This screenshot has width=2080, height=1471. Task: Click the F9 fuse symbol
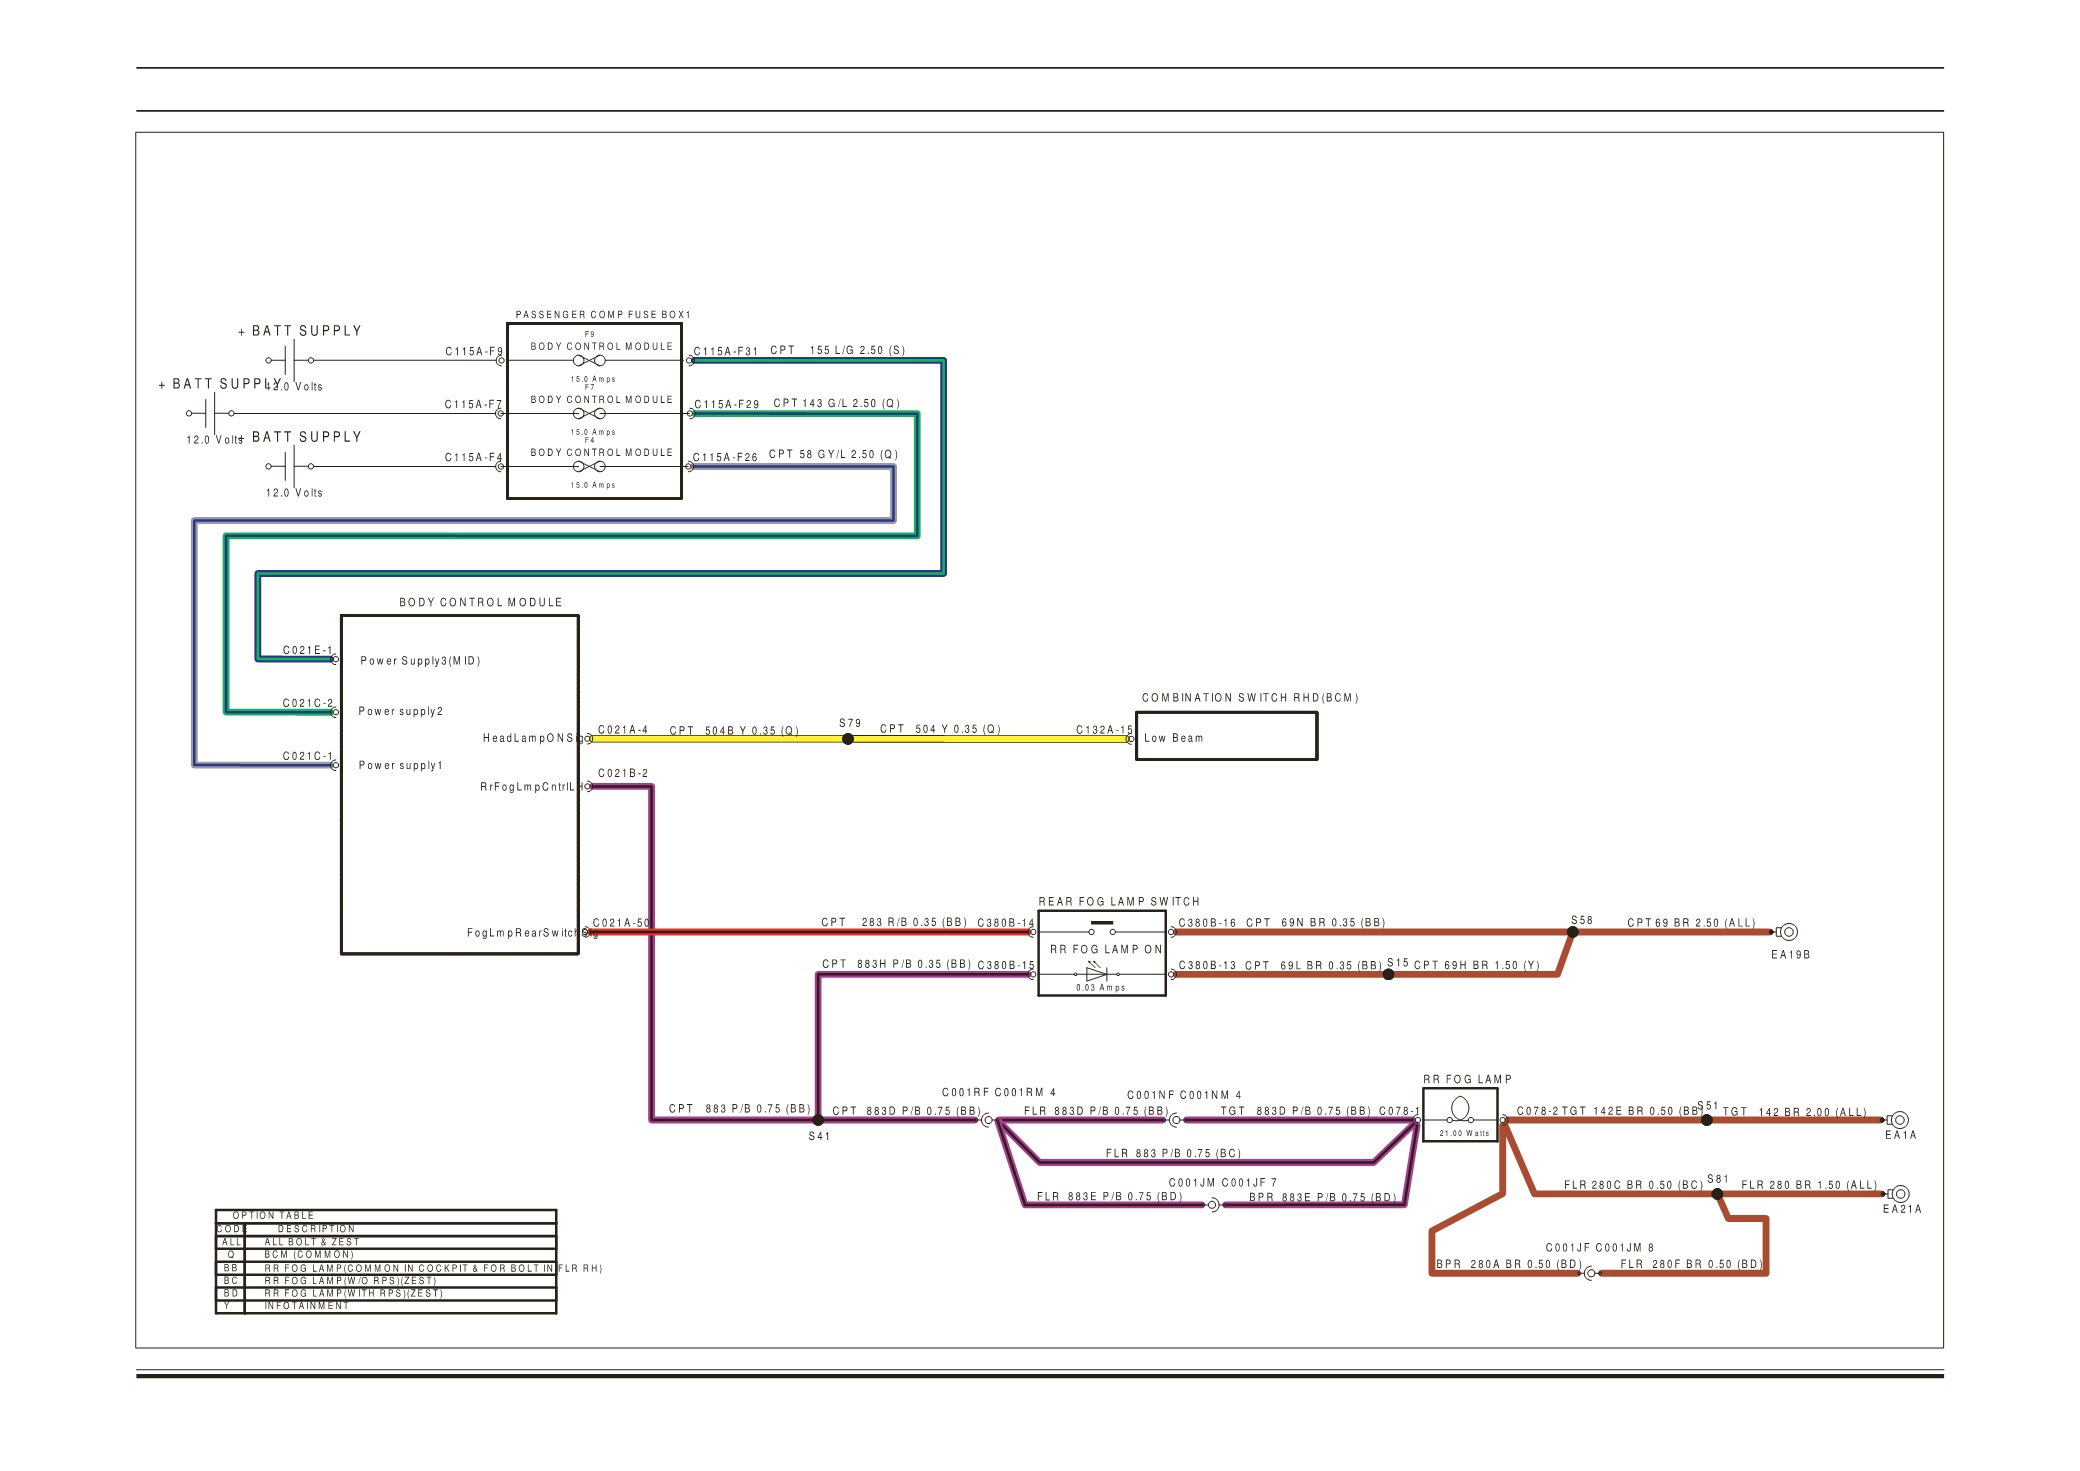(589, 360)
